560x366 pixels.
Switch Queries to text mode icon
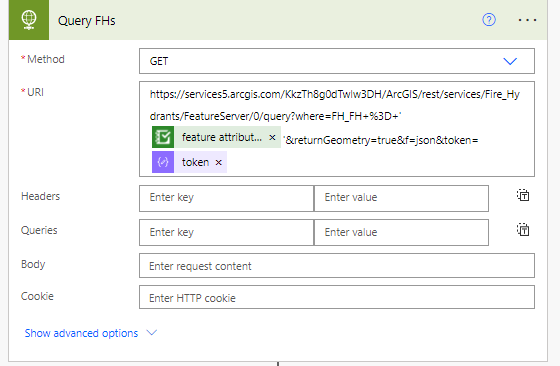523,230
